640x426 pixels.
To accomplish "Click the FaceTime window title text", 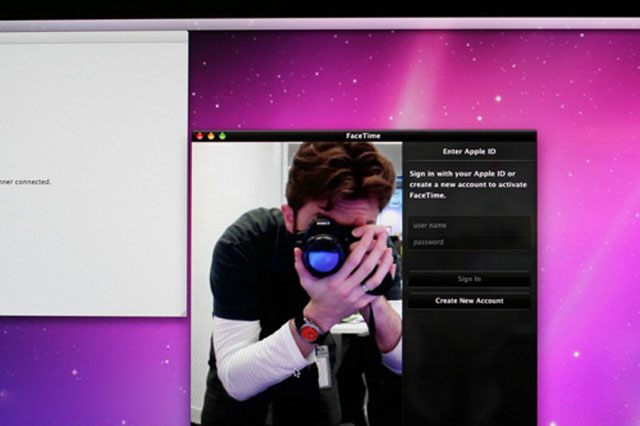I will coord(363,136).
